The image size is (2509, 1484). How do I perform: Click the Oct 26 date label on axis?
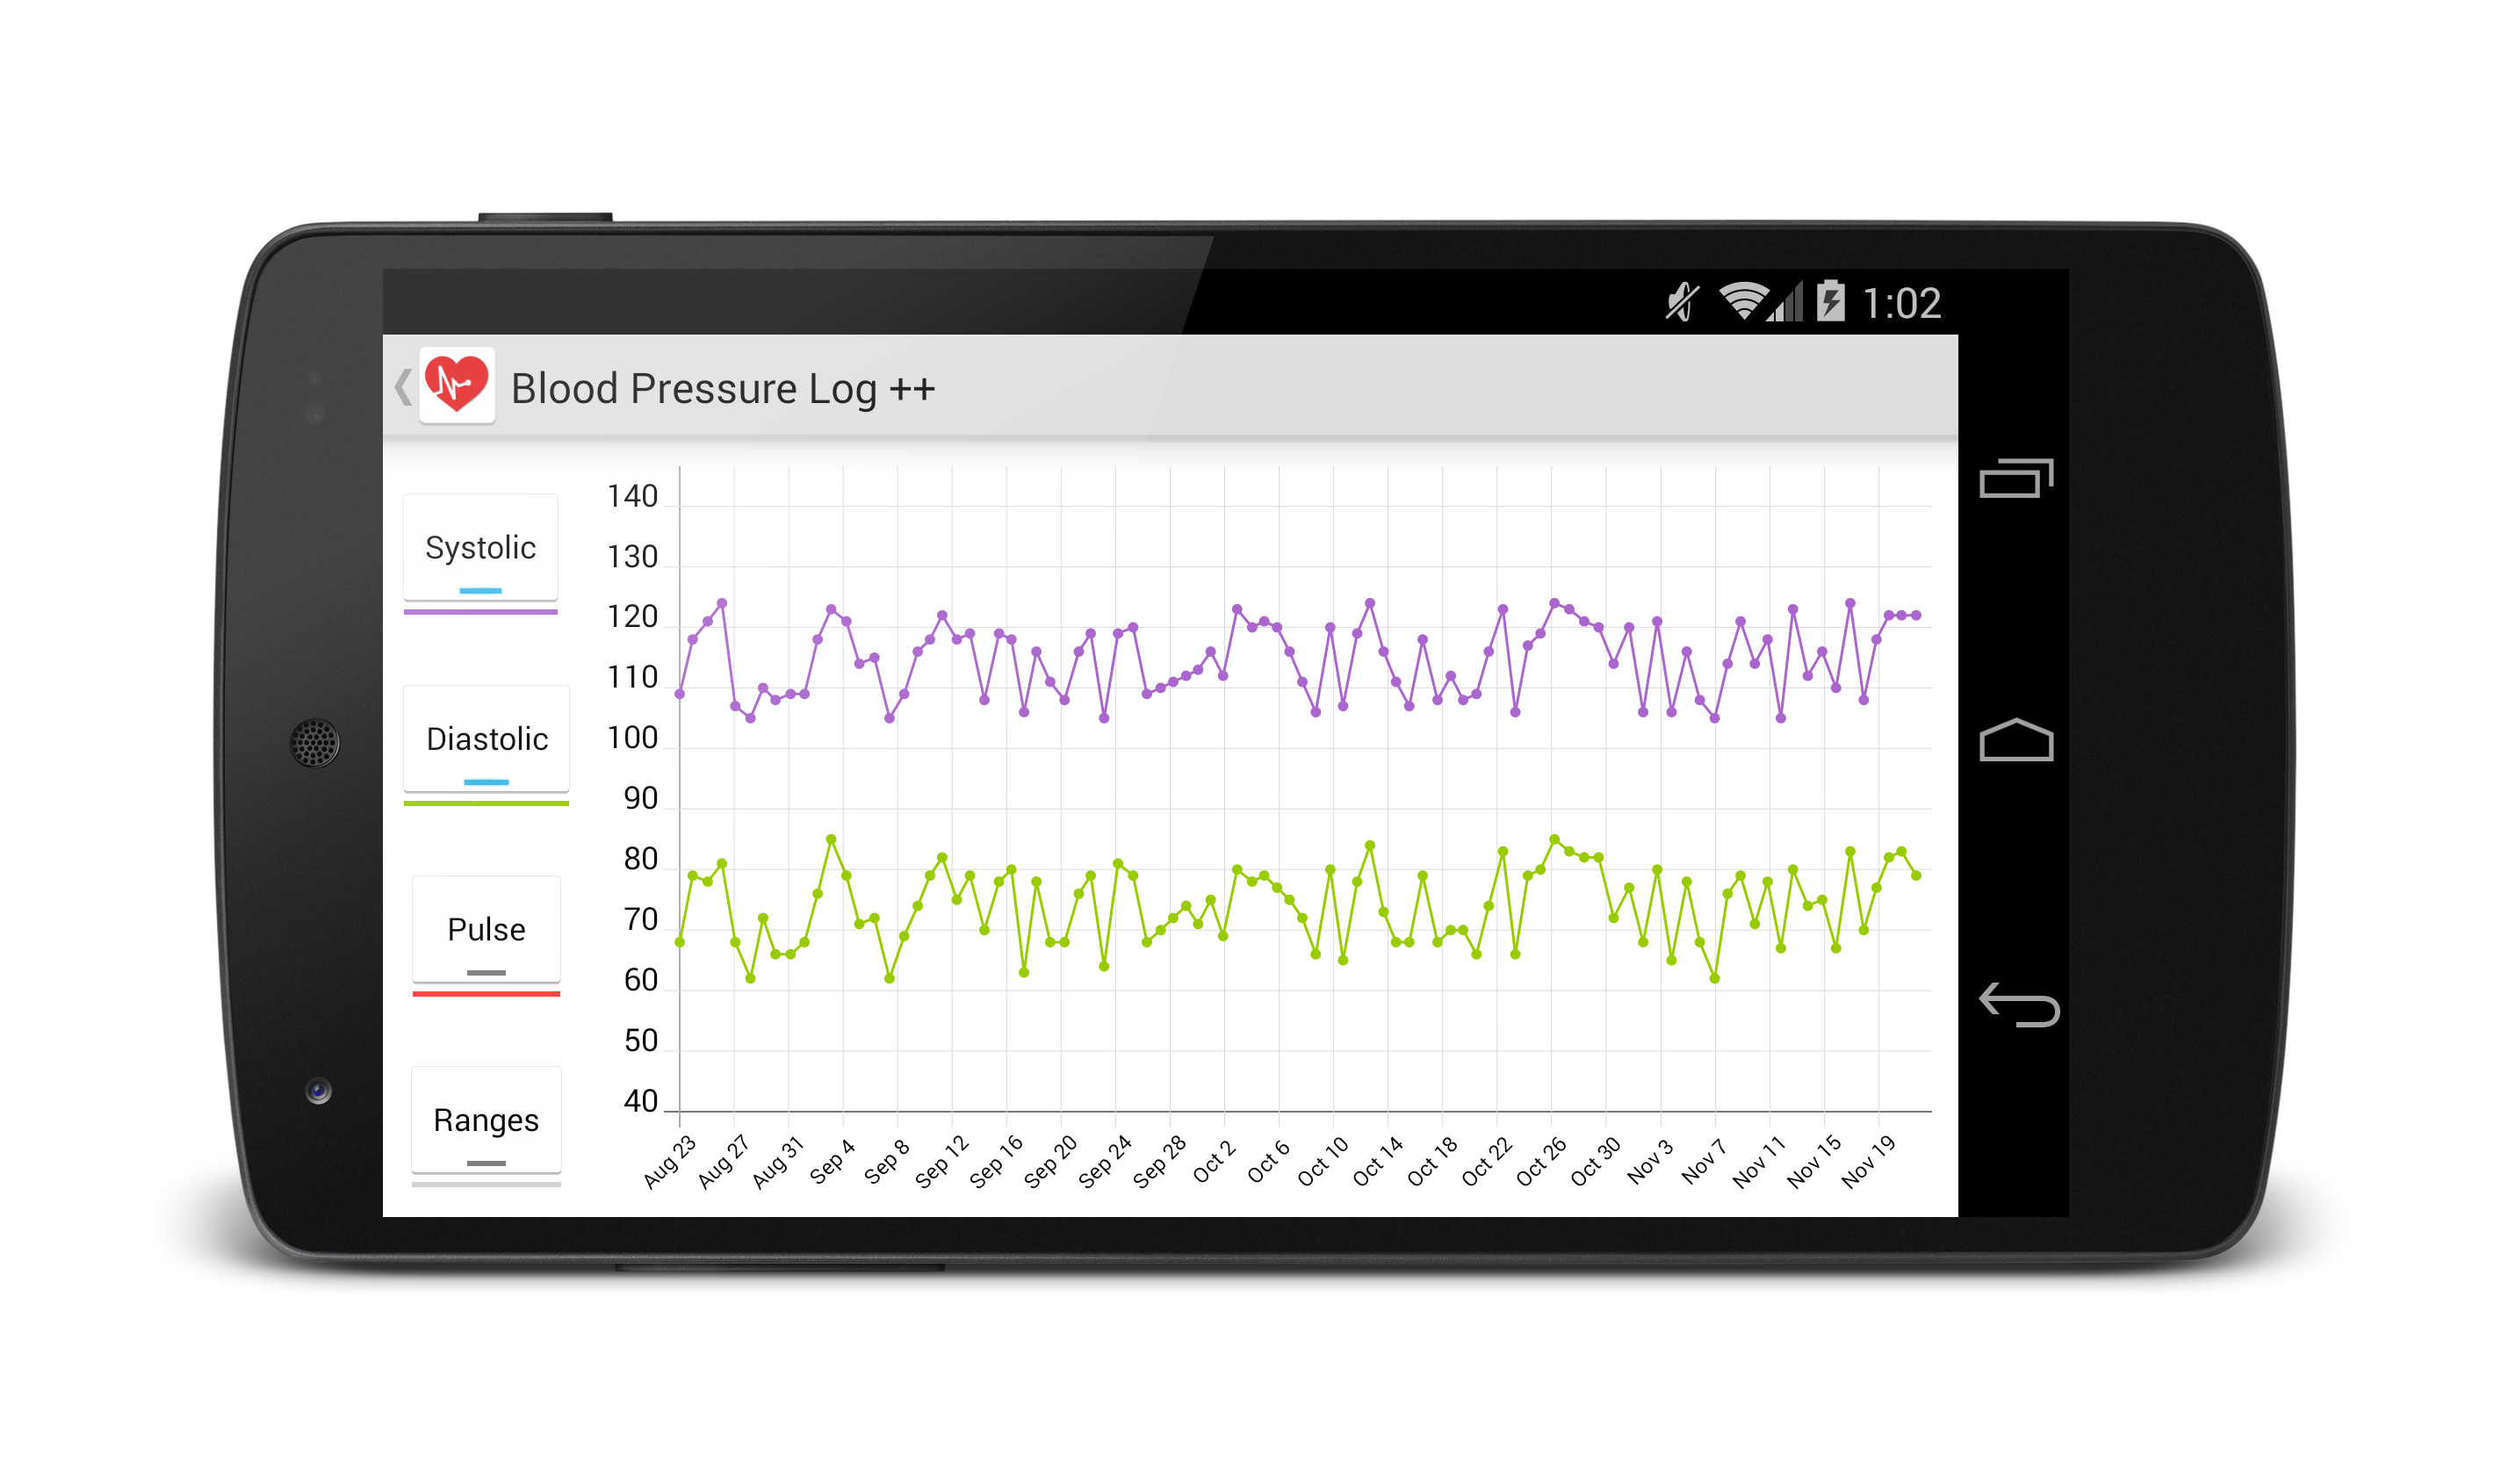click(x=1541, y=1162)
